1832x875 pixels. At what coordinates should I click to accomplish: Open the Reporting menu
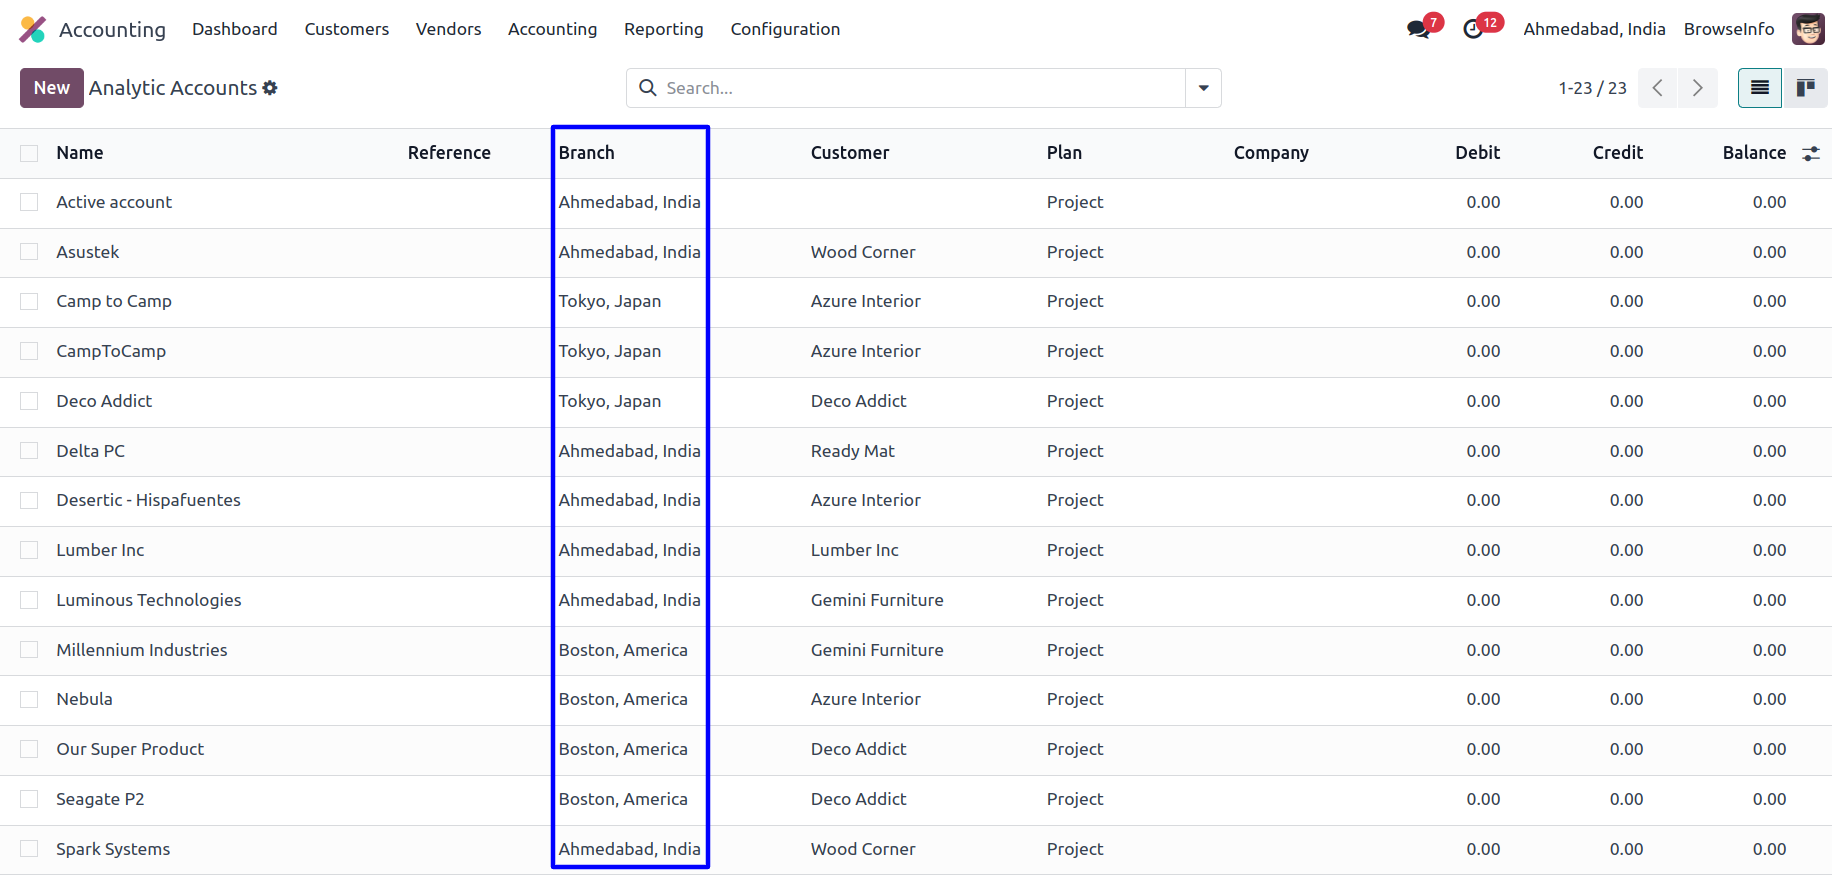663,29
